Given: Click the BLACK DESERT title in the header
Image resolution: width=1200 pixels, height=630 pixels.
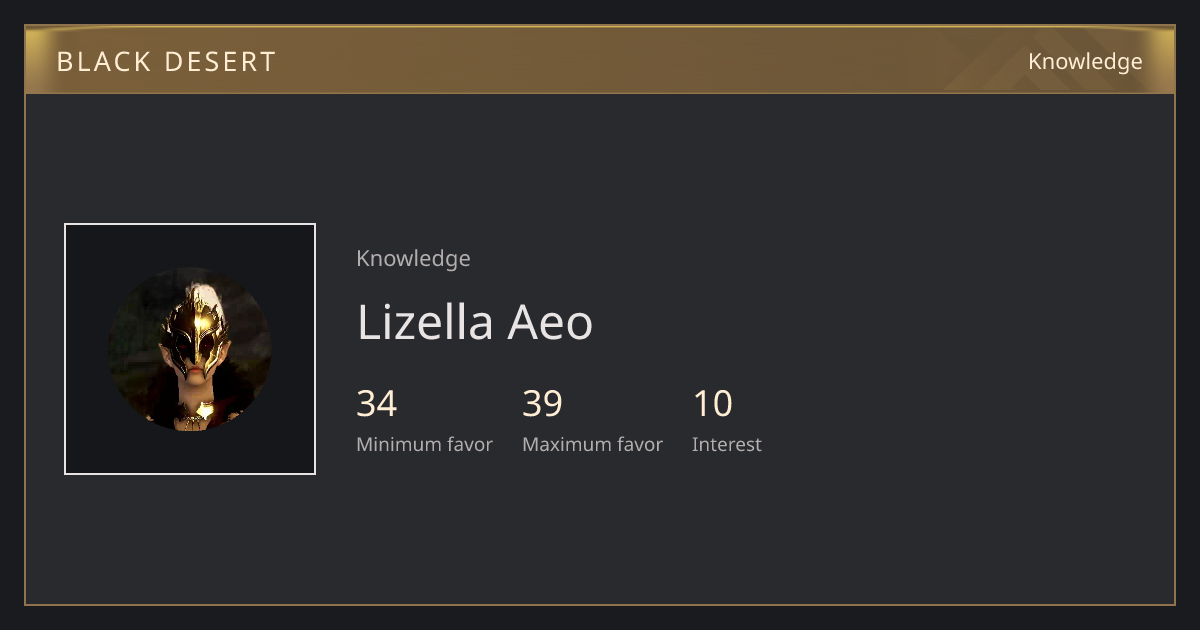Looking at the screenshot, I should click(166, 62).
